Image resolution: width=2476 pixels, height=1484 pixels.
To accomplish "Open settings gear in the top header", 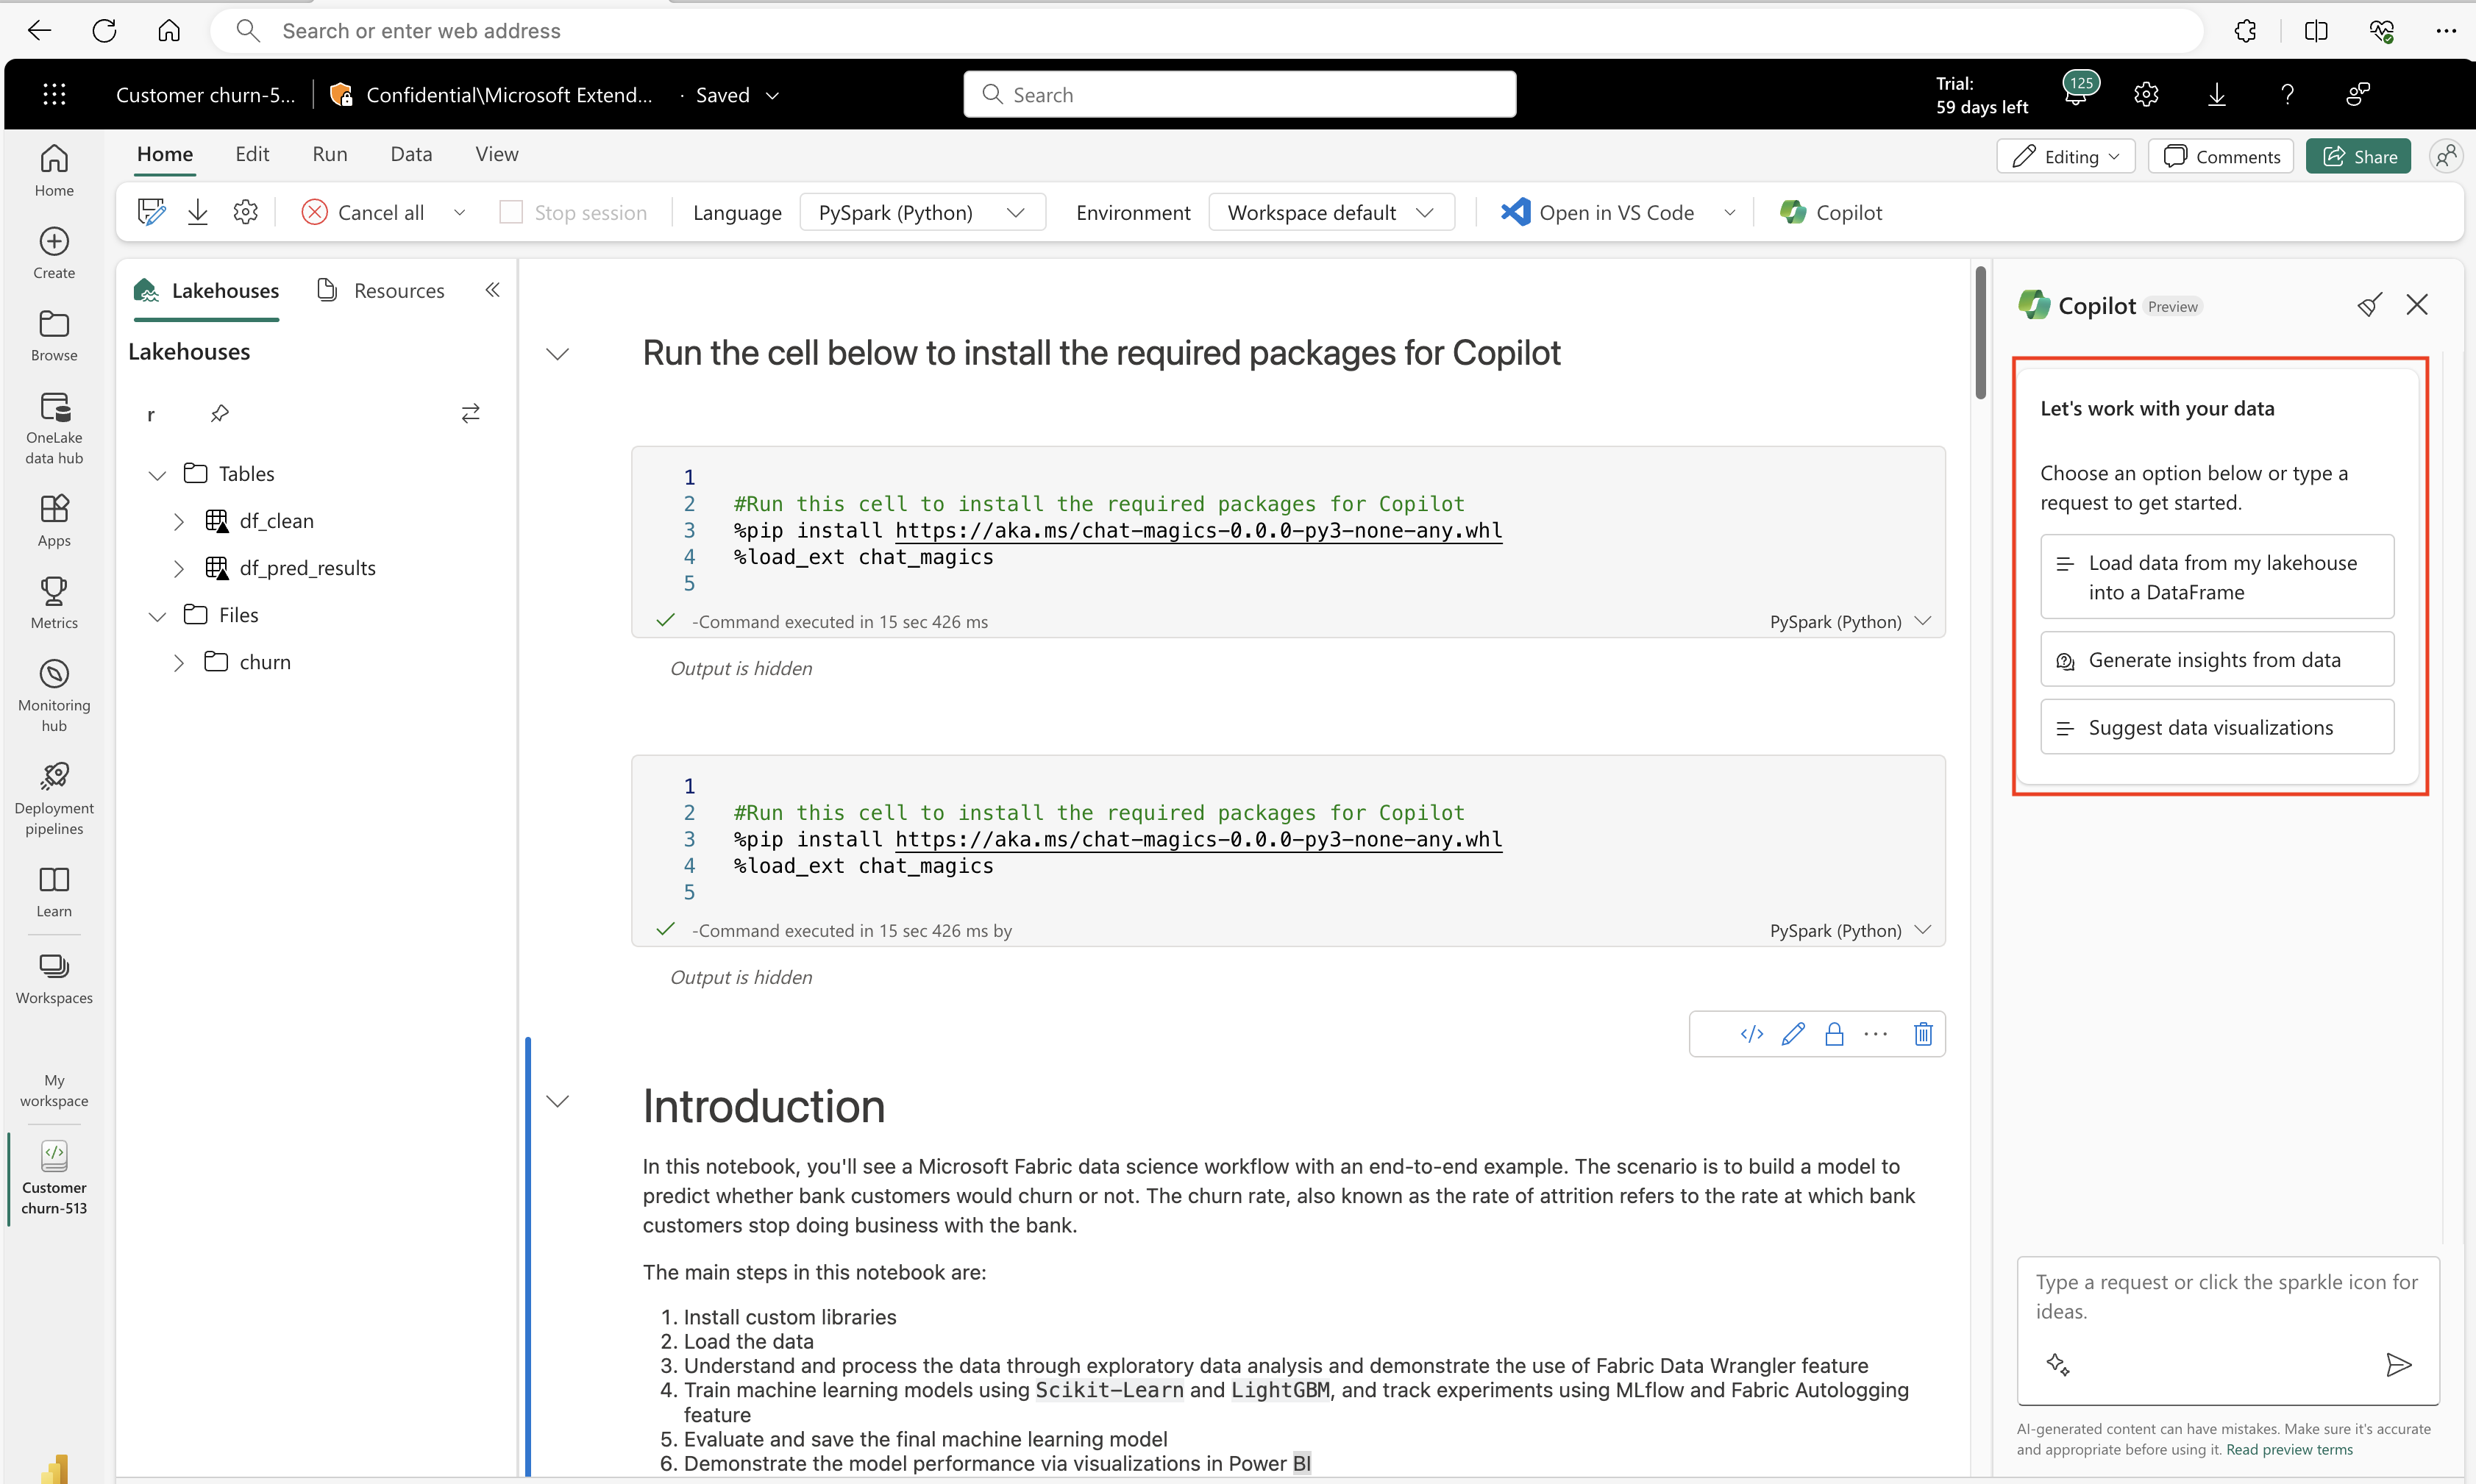I will (2146, 94).
